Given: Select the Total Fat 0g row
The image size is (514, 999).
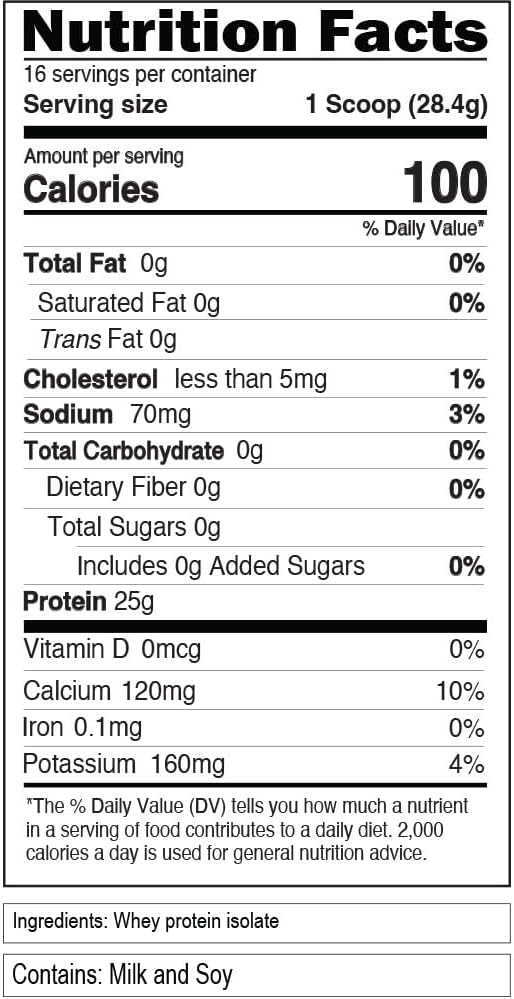Looking at the screenshot, I should coord(255,264).
